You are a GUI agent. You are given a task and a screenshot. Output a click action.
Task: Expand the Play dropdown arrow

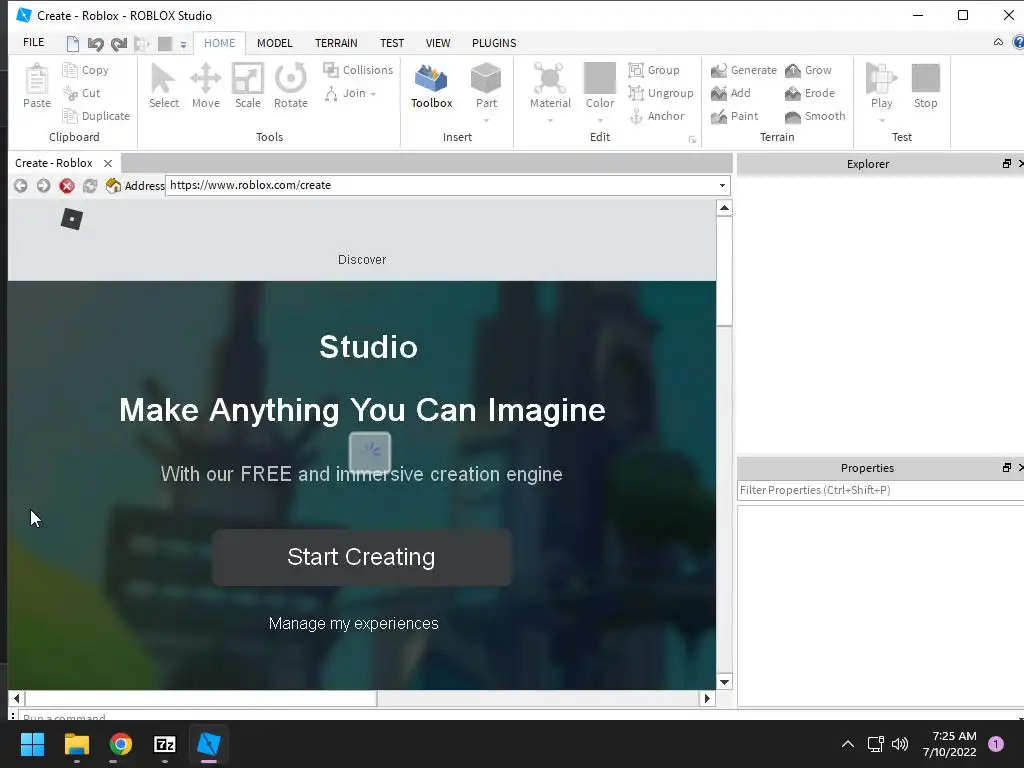[x=882, y=120]
